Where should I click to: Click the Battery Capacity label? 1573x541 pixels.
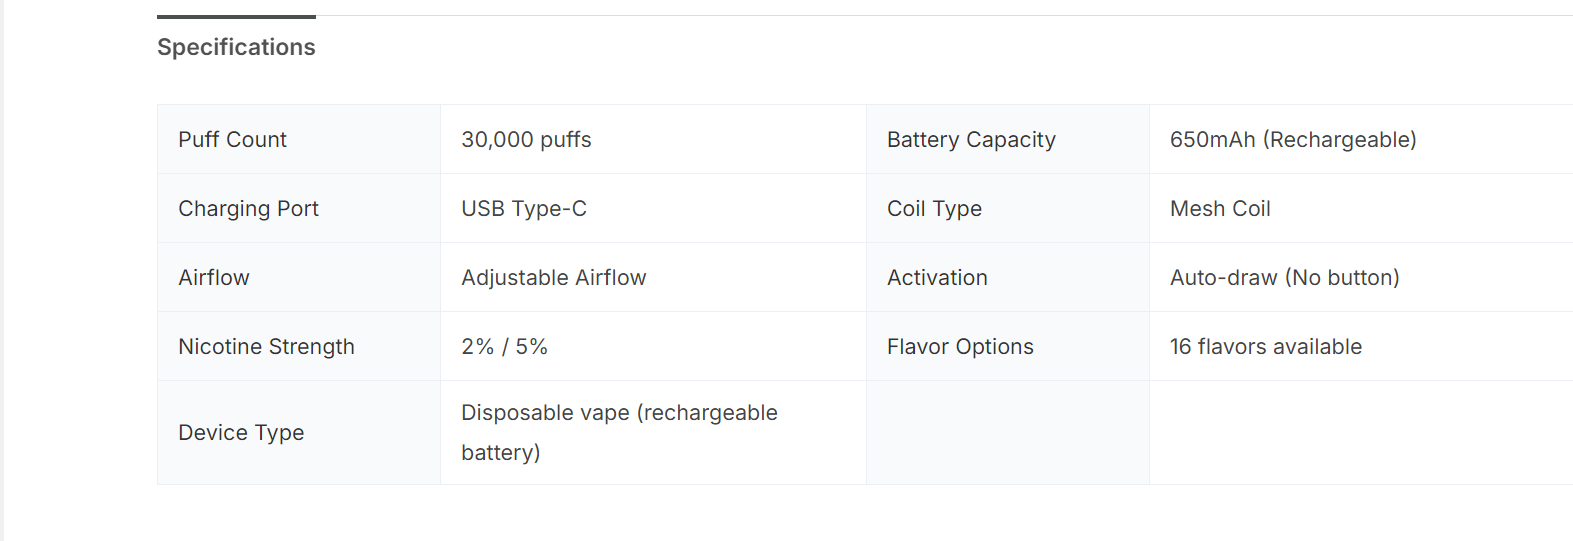pos(971,140)
